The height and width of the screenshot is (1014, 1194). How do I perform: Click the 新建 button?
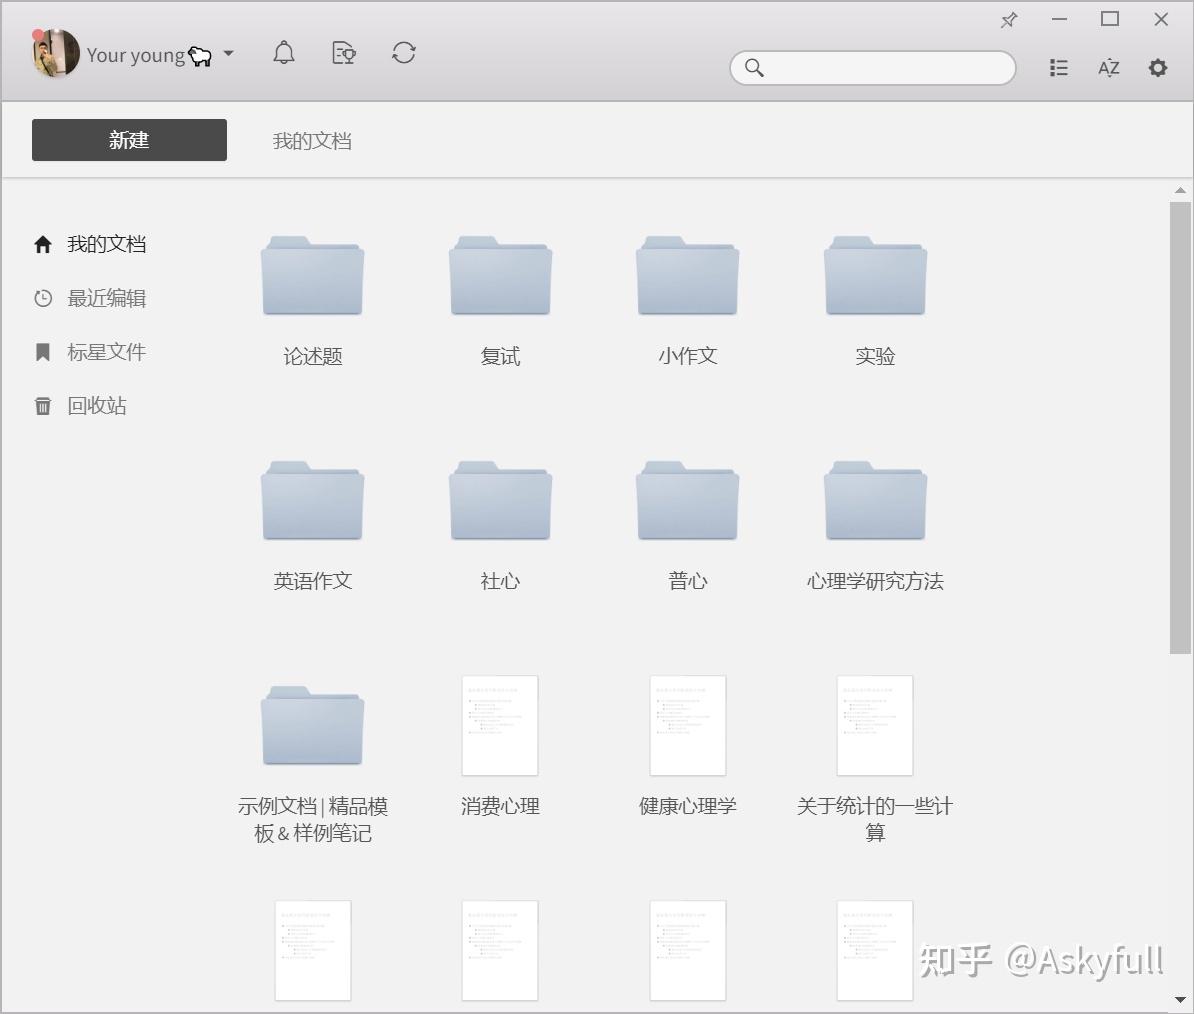(129, 140)
